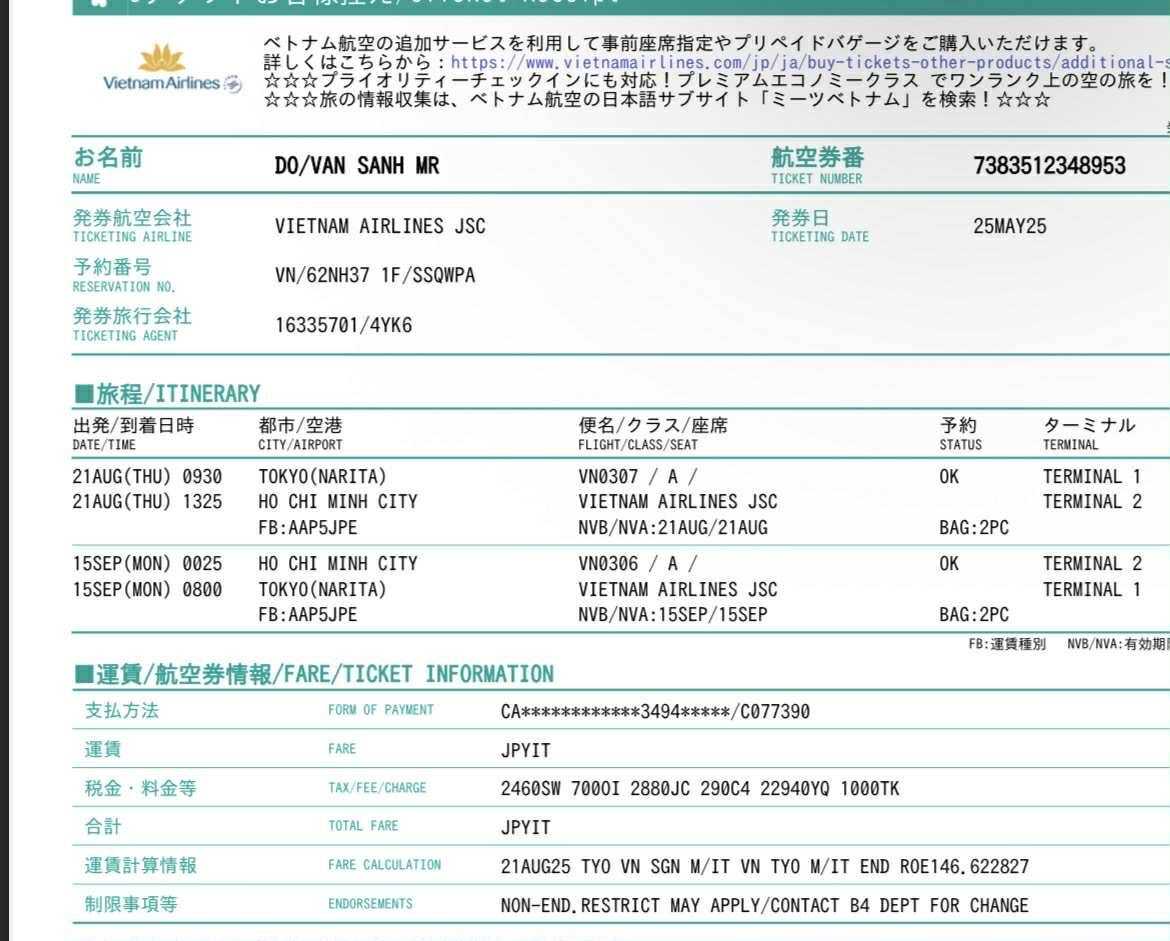Click the 旅程/ITINERARY section heading
The image size is (1170, 941).
click(167, 393)
